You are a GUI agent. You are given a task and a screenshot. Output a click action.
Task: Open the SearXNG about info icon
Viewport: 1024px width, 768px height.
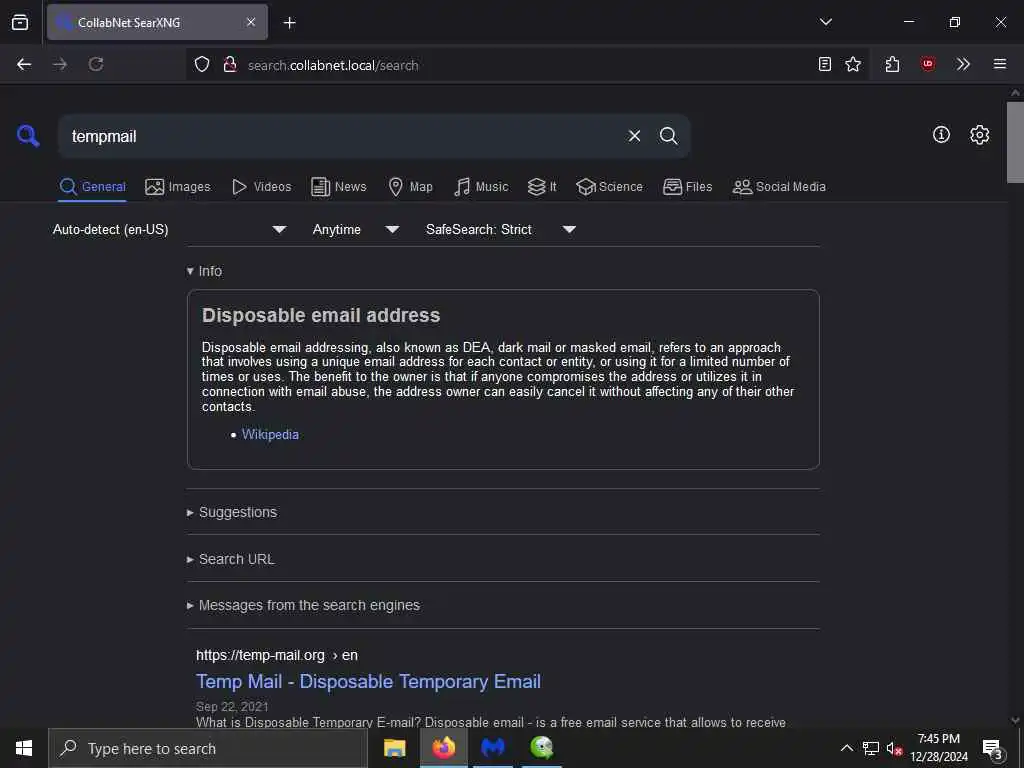tap(941, 135)
